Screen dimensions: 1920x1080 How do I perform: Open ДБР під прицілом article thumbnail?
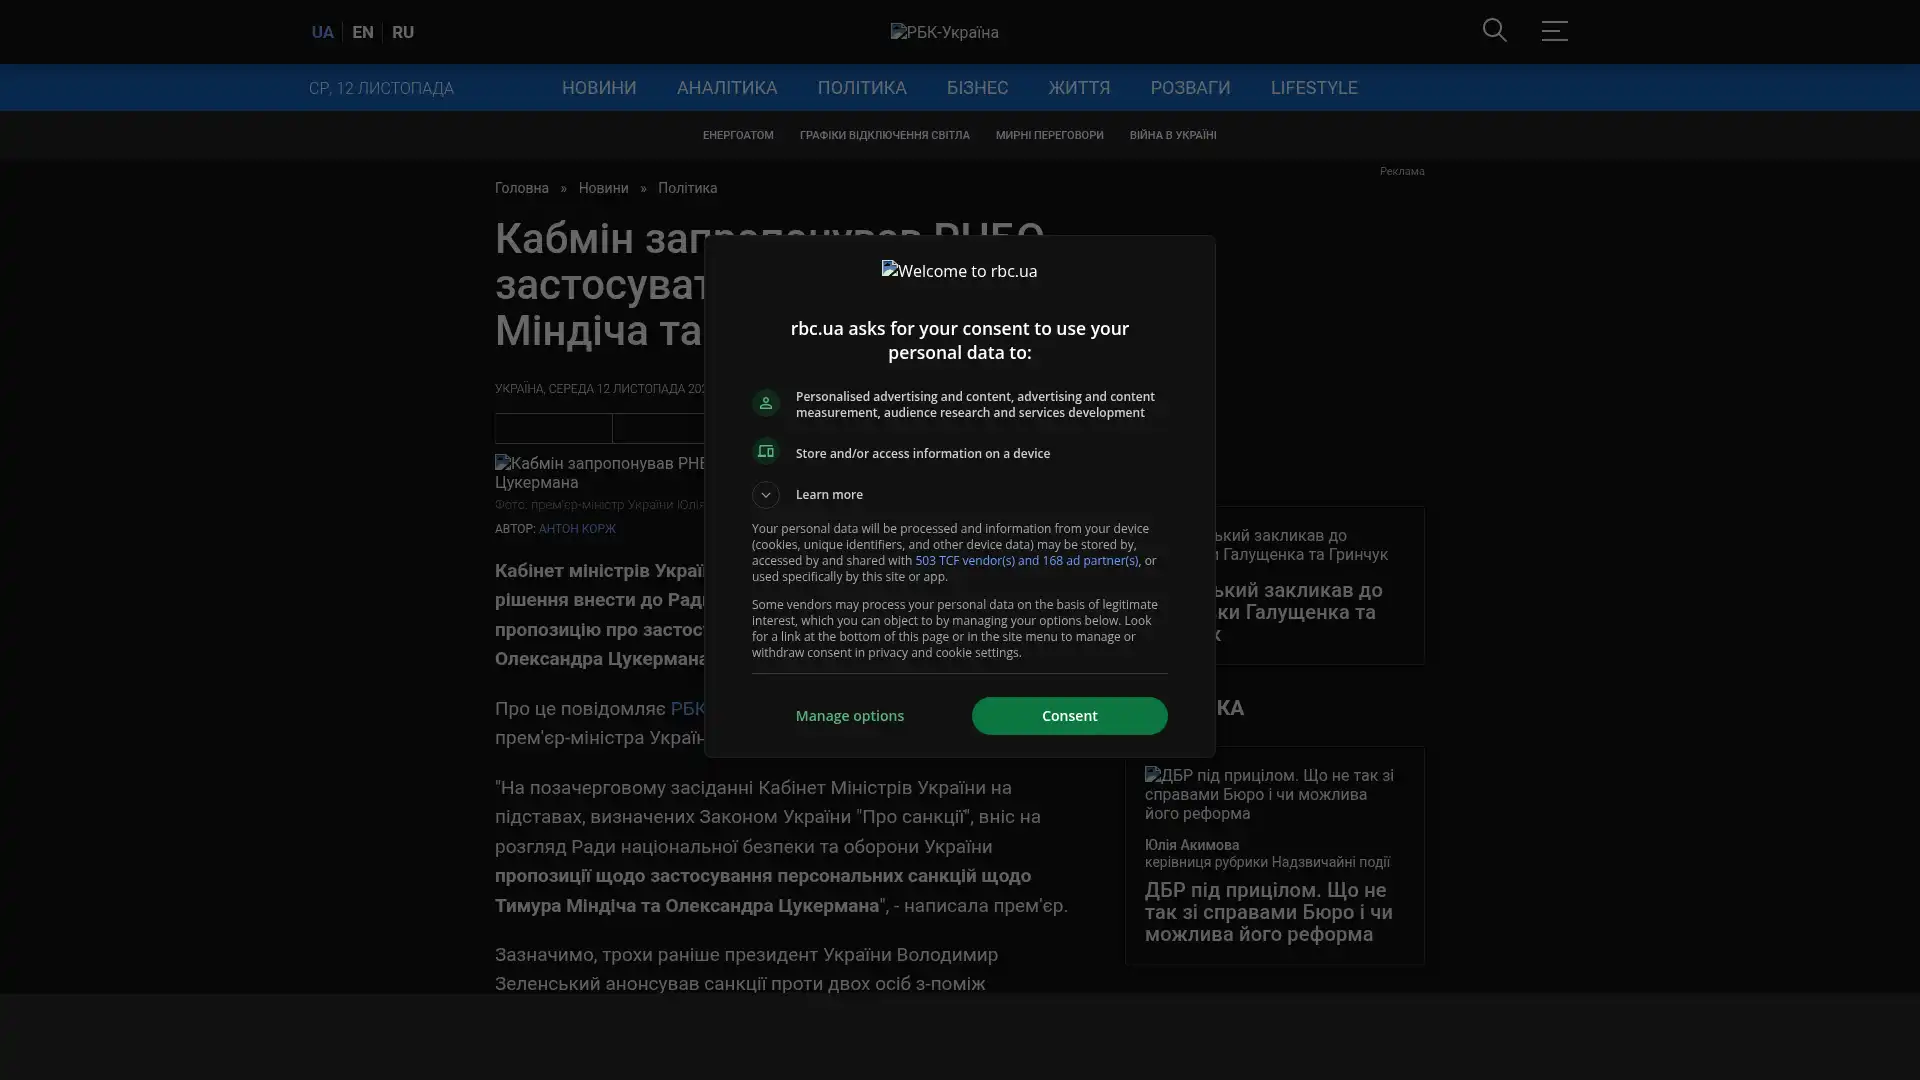1269,794
